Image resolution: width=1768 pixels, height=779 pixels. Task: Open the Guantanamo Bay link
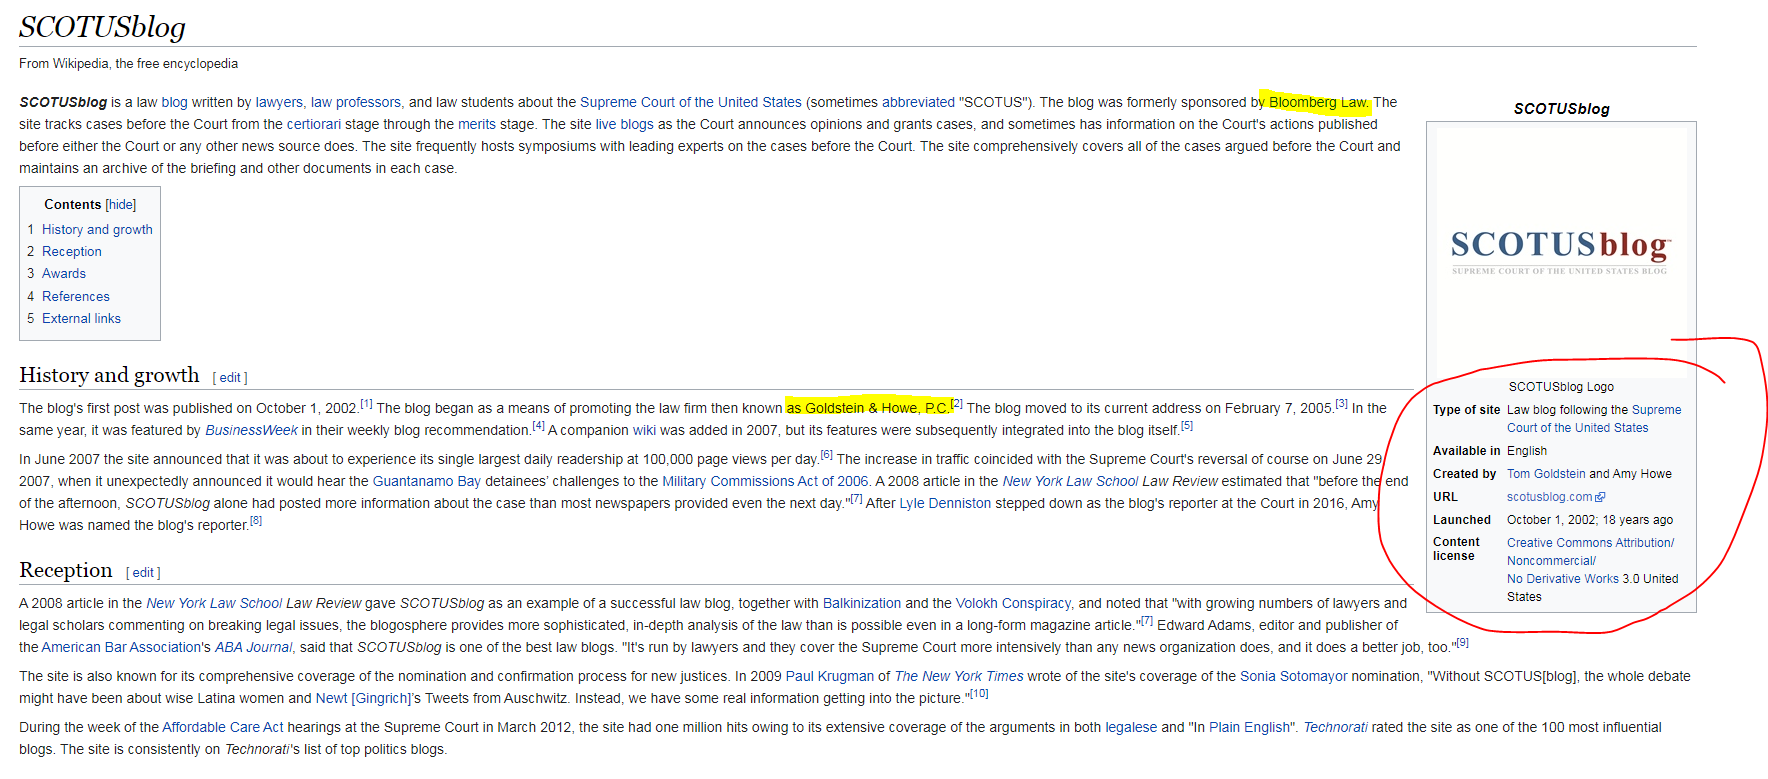pyautogui.click(x=427, y=481)
